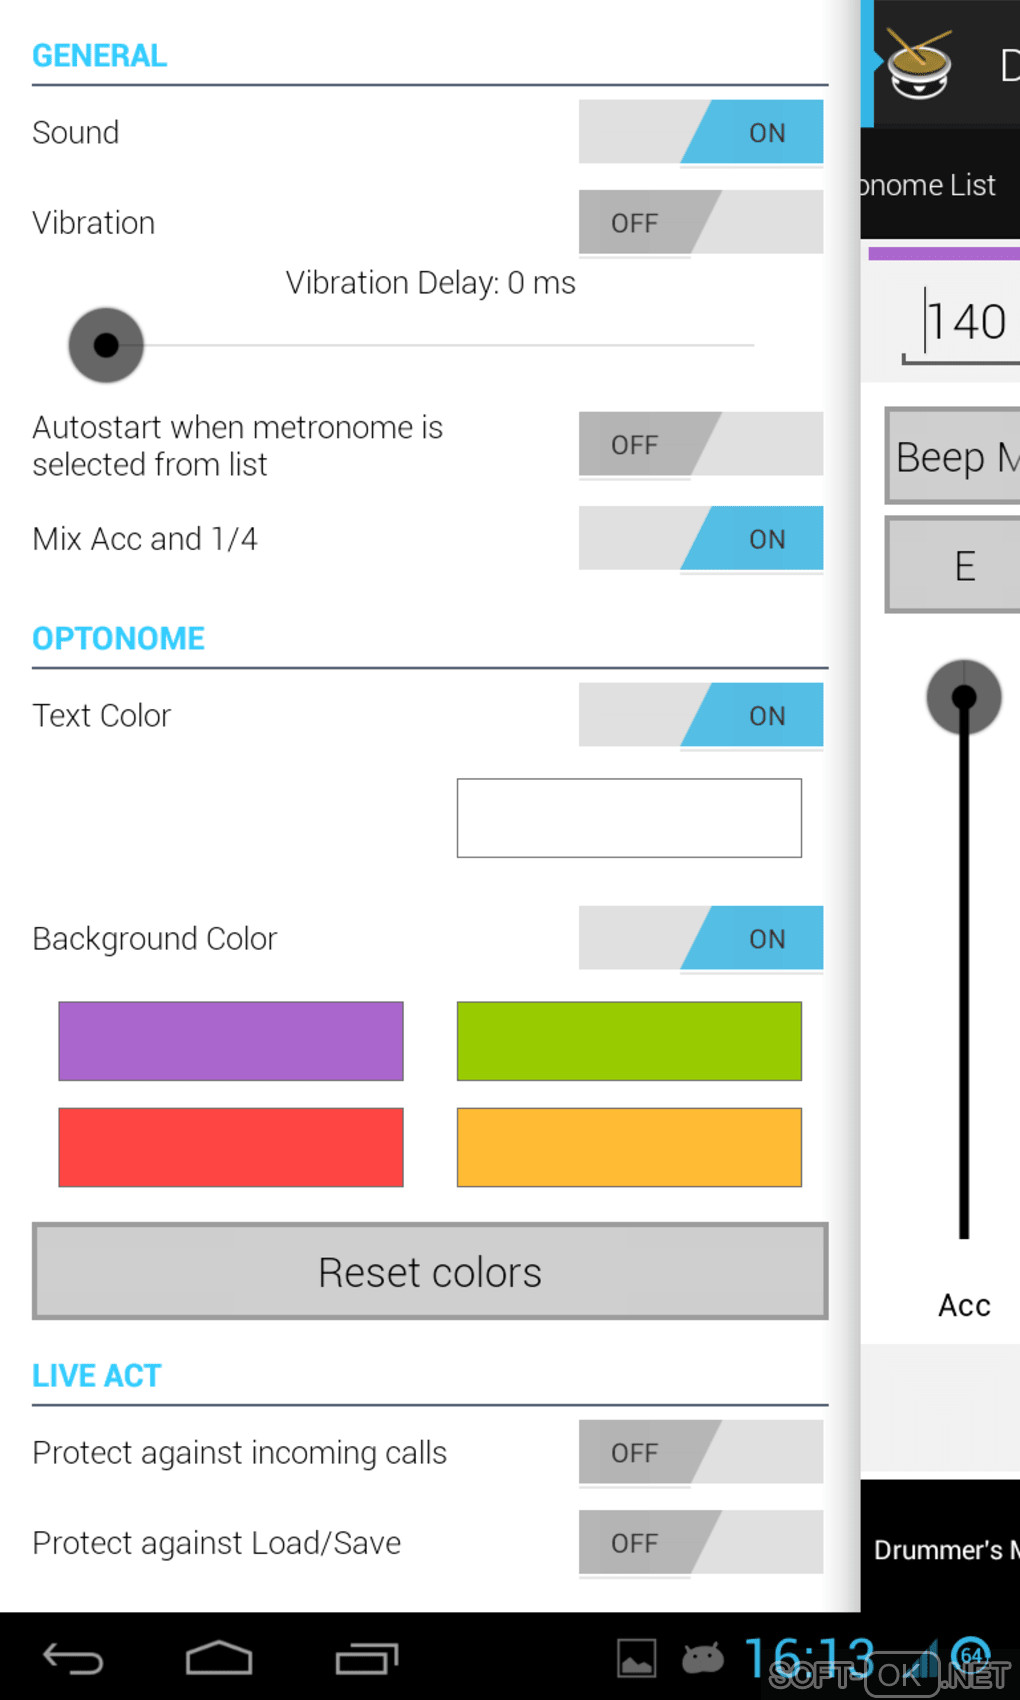1020x1700 pixels.
Task: Enable autostart when metronome is selected
Action: click(x=701, y=444)
